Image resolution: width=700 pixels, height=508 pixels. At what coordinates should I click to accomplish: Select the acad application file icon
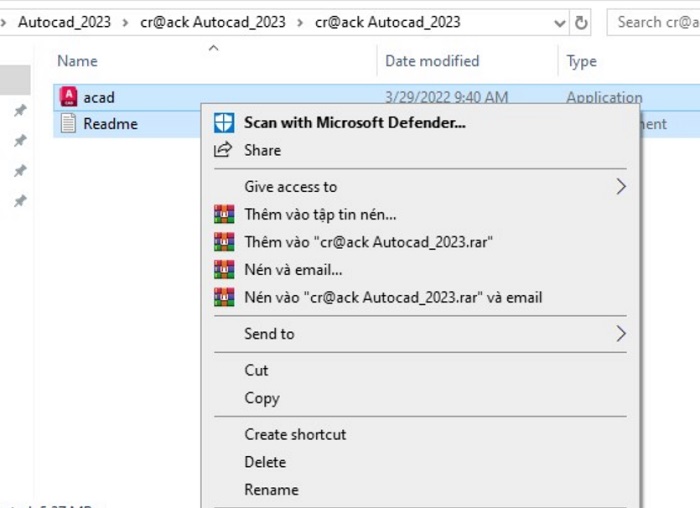tap(68, 97)
